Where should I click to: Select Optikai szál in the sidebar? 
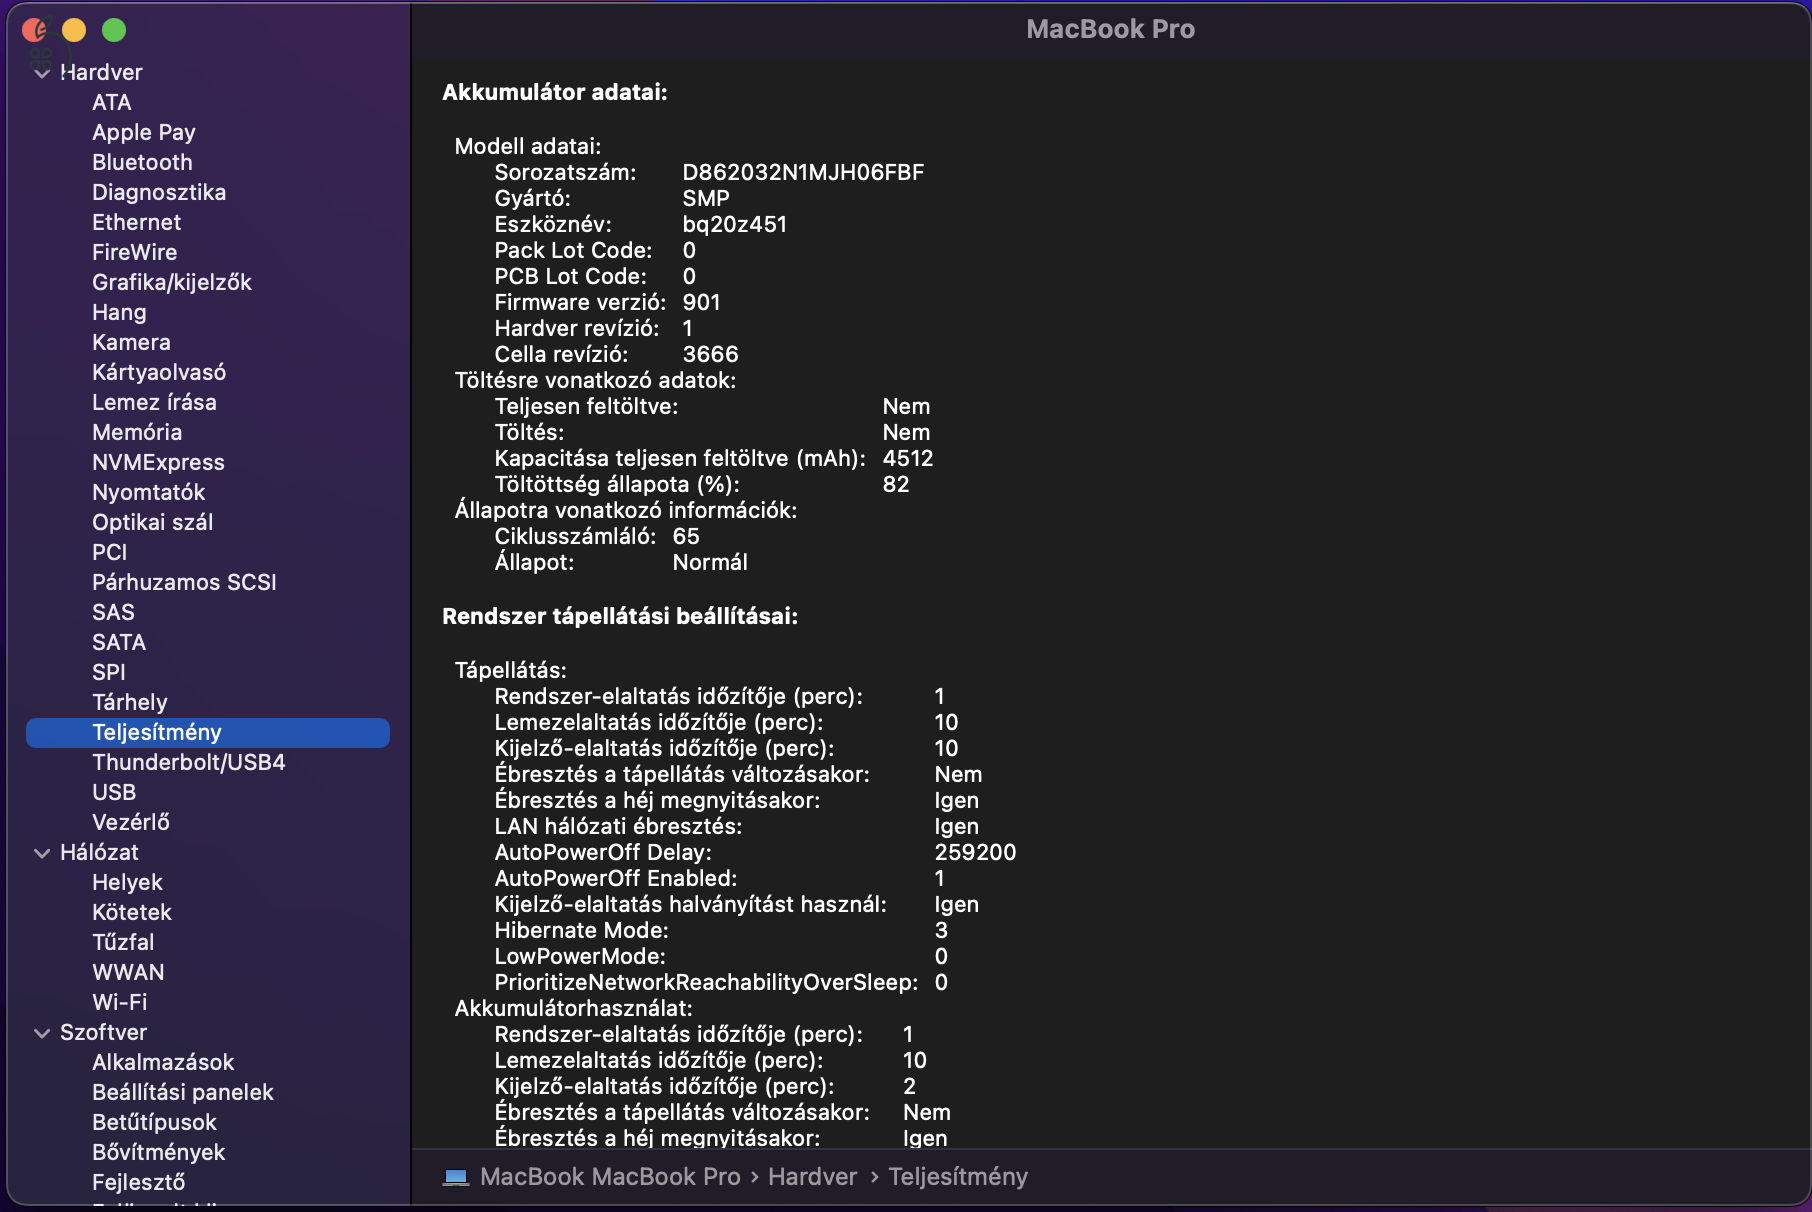pyautogui.click(x=153, y=522)
